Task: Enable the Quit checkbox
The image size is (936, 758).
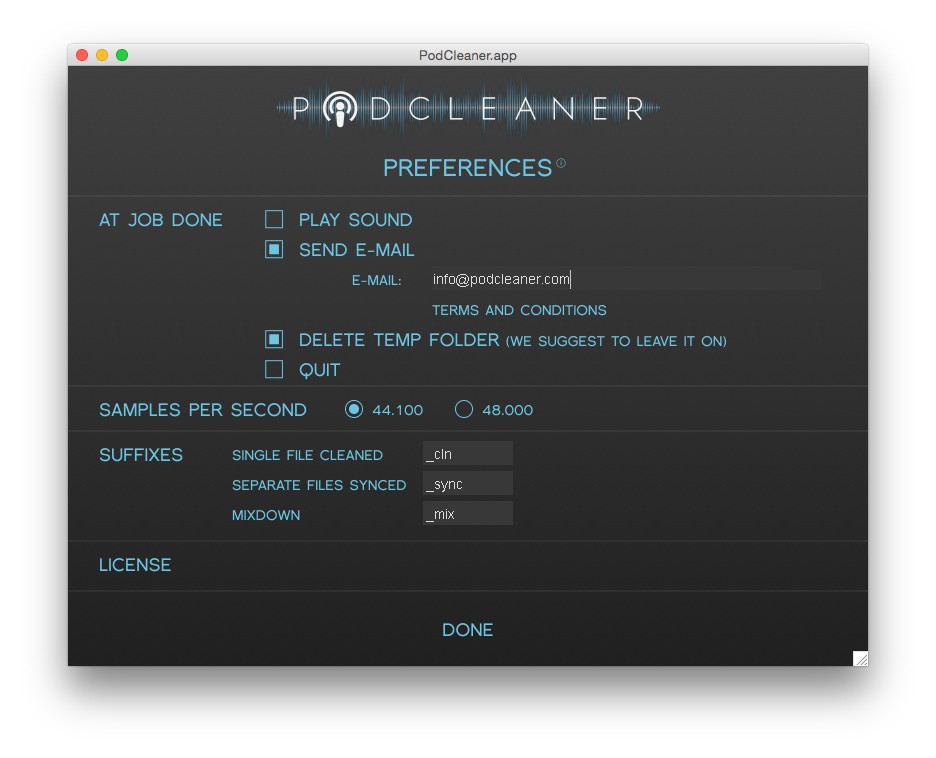Action: click(x=274, y=369)
